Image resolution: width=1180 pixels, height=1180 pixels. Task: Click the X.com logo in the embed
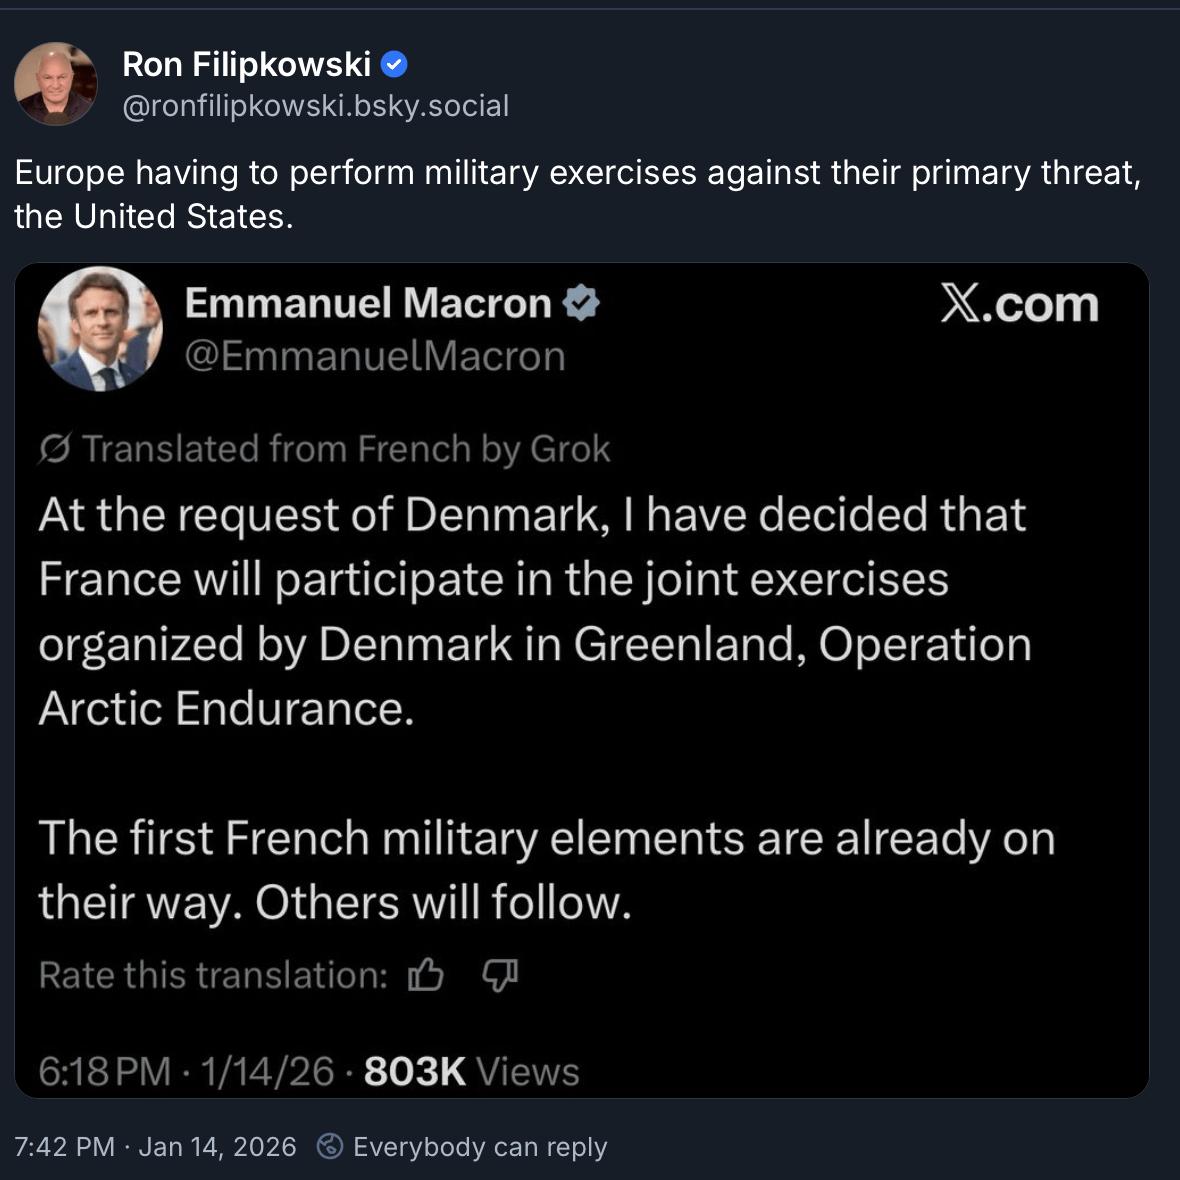coord(1019,304)
